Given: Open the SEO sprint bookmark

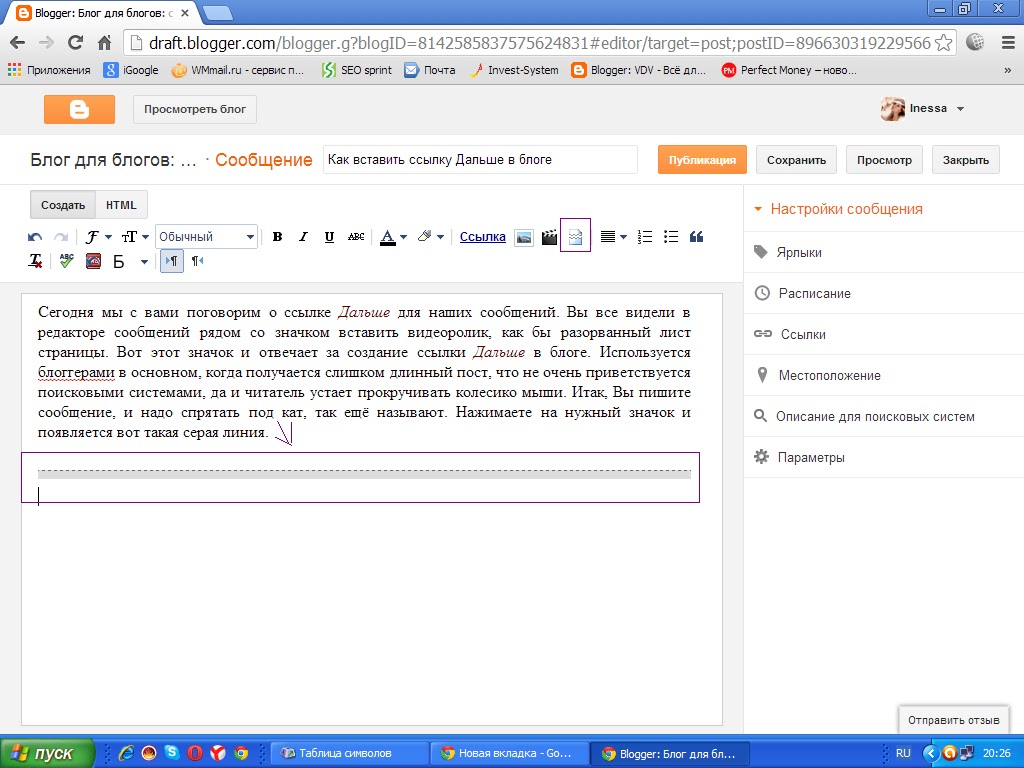Looking at the screenshot, I should pyautogui.click(x=357, y=70).
